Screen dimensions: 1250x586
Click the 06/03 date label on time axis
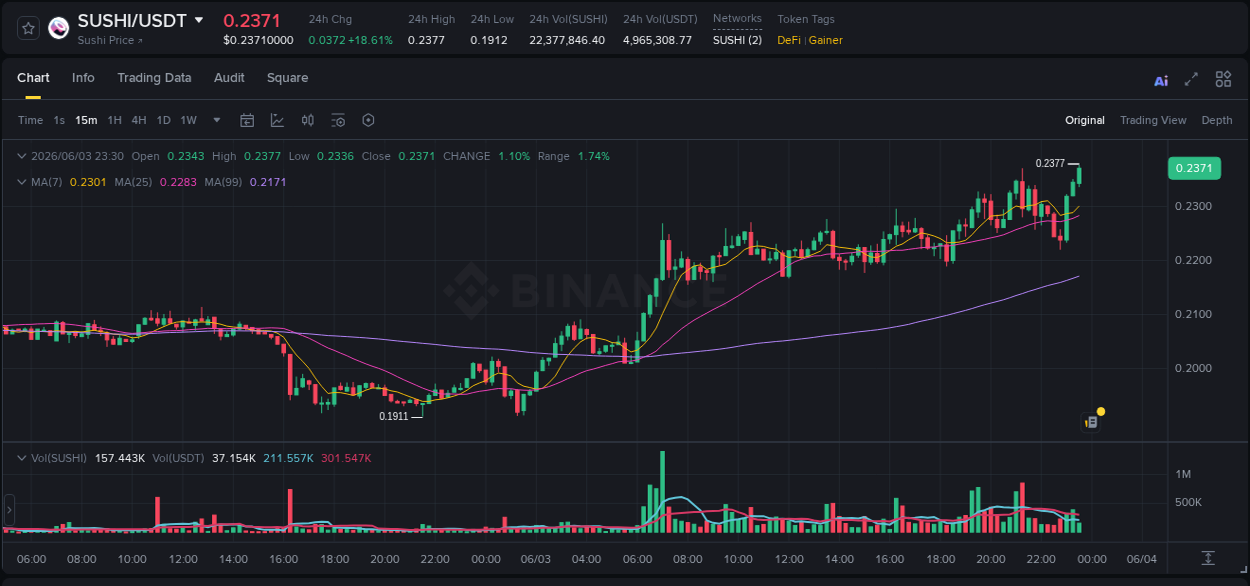point(536,559)
